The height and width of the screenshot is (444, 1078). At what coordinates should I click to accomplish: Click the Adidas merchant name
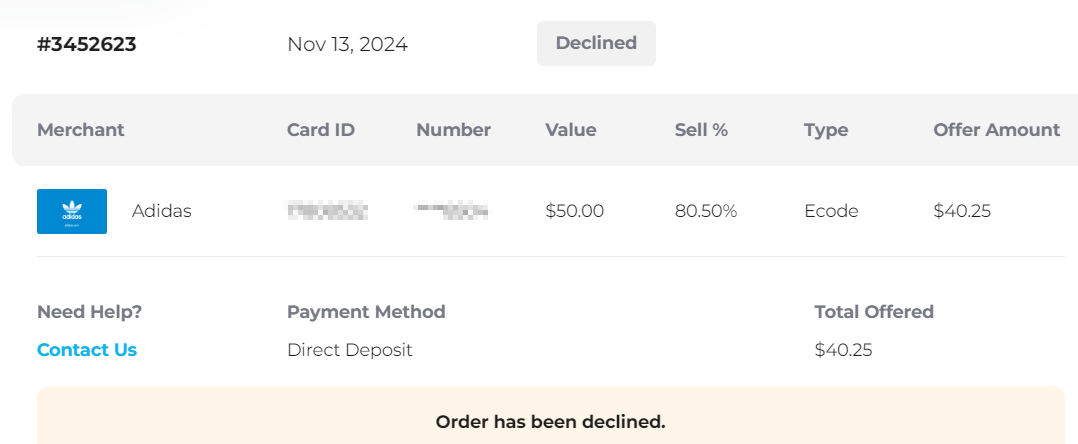[162, 211]
